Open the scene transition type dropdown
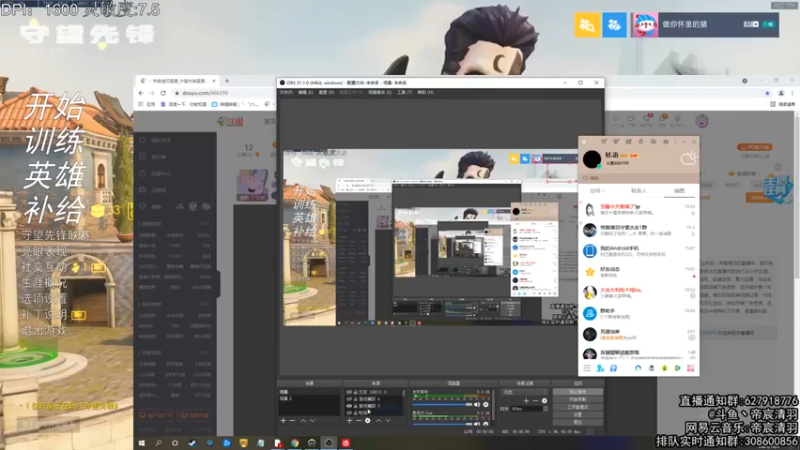 click(524, 392)
